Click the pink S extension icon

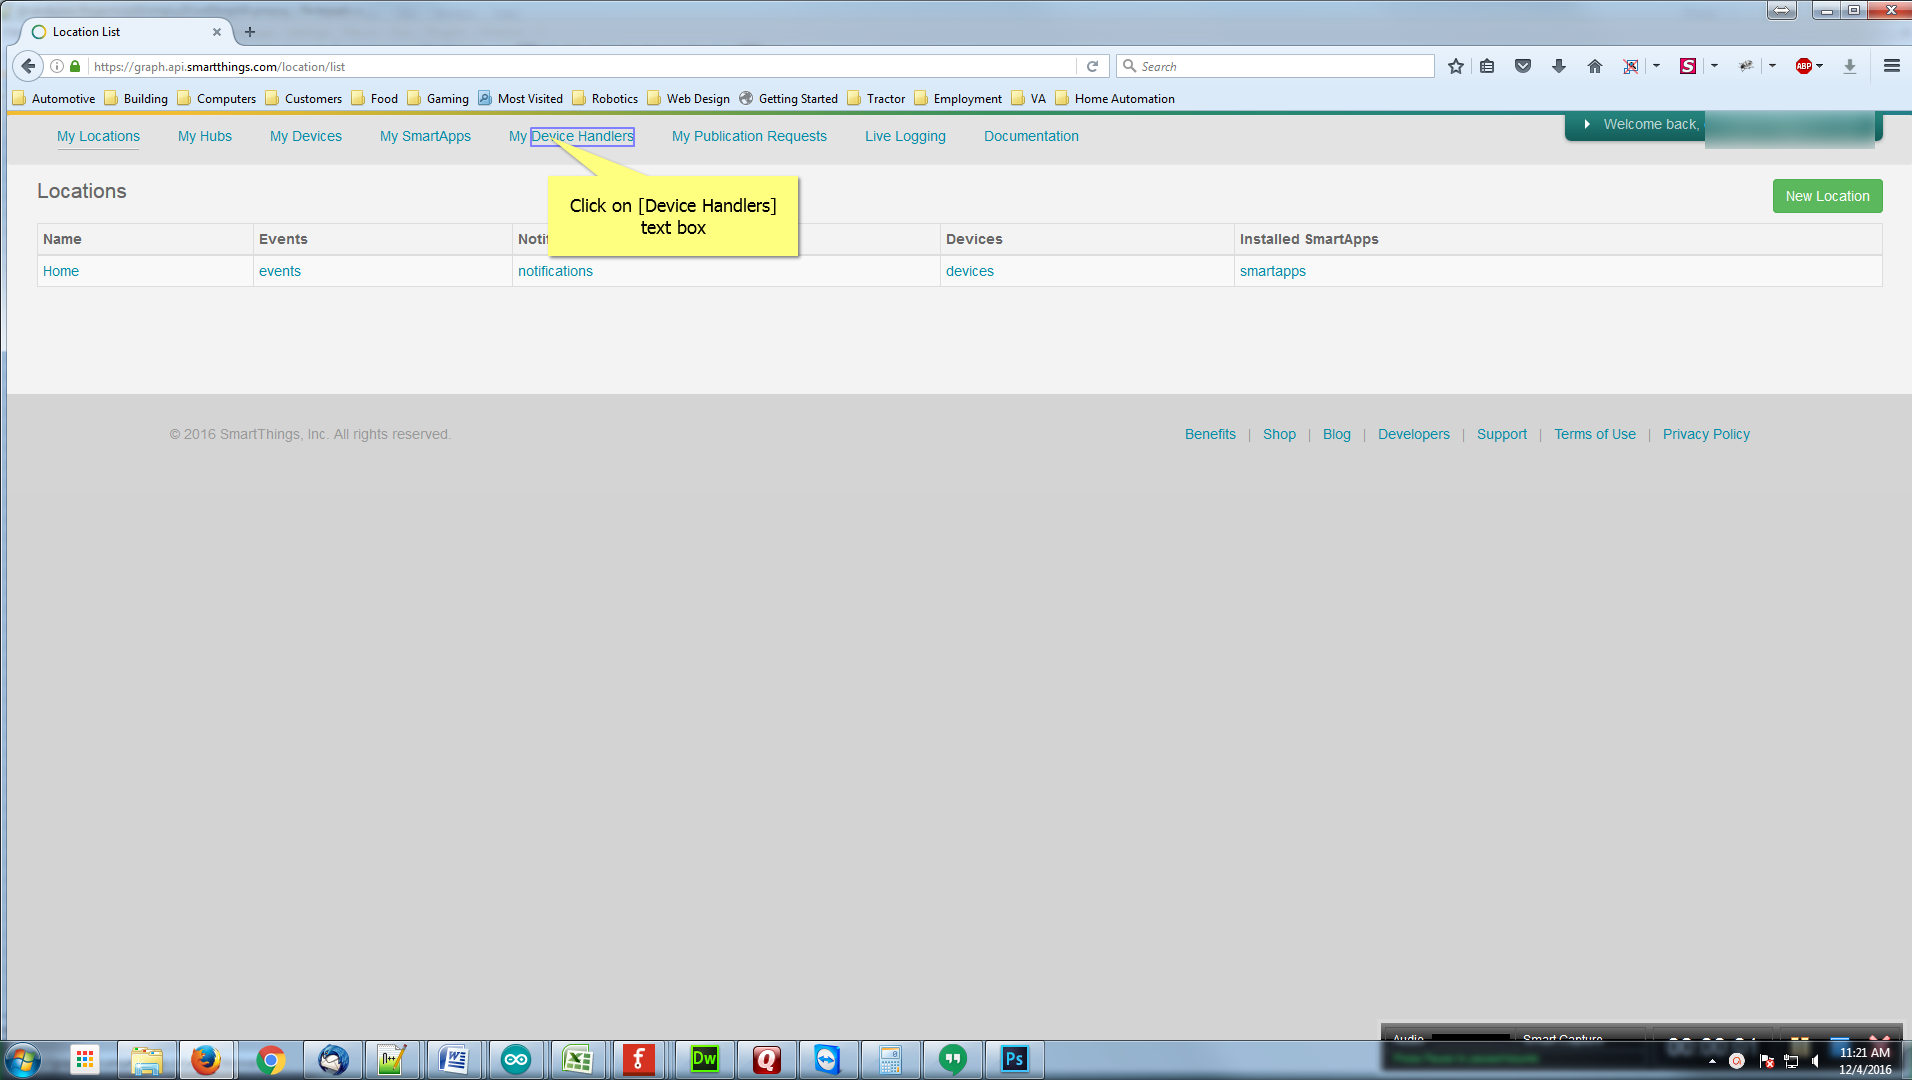click(x=1688, y=66)
